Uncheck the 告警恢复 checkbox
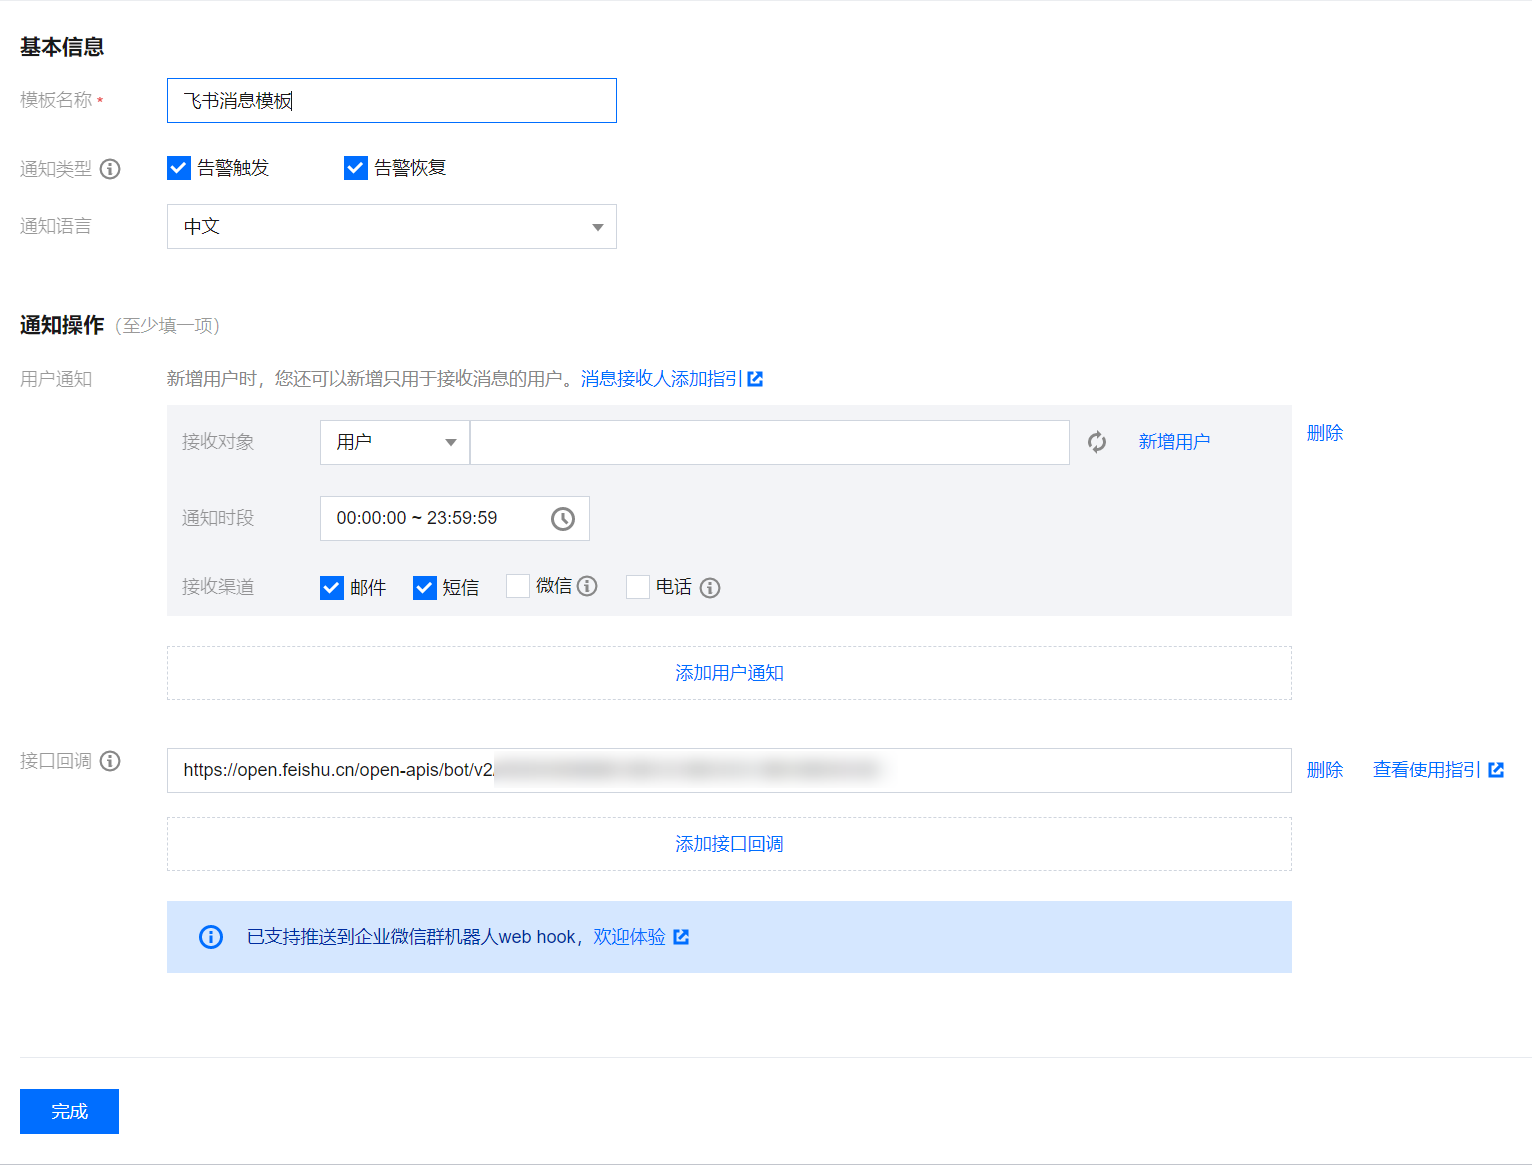This screenshot has width=1532, height=1165. pyautogui.click(x=356, y=168)
